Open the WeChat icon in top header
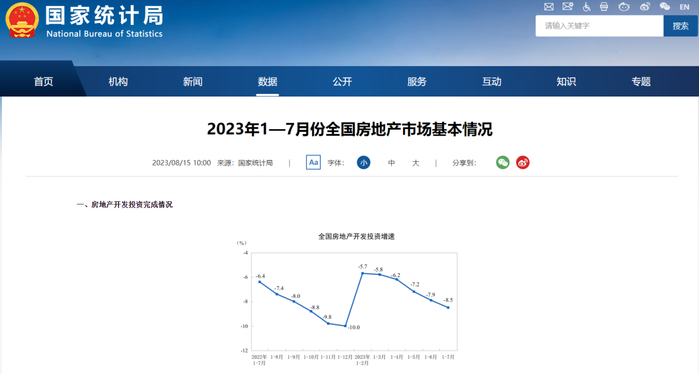This screenshot has height=374, width=699. point(665,7)
